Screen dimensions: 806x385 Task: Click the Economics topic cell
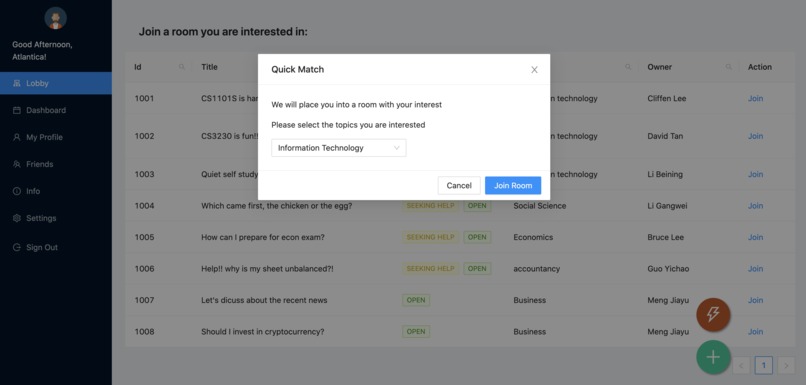click(533, 237)
